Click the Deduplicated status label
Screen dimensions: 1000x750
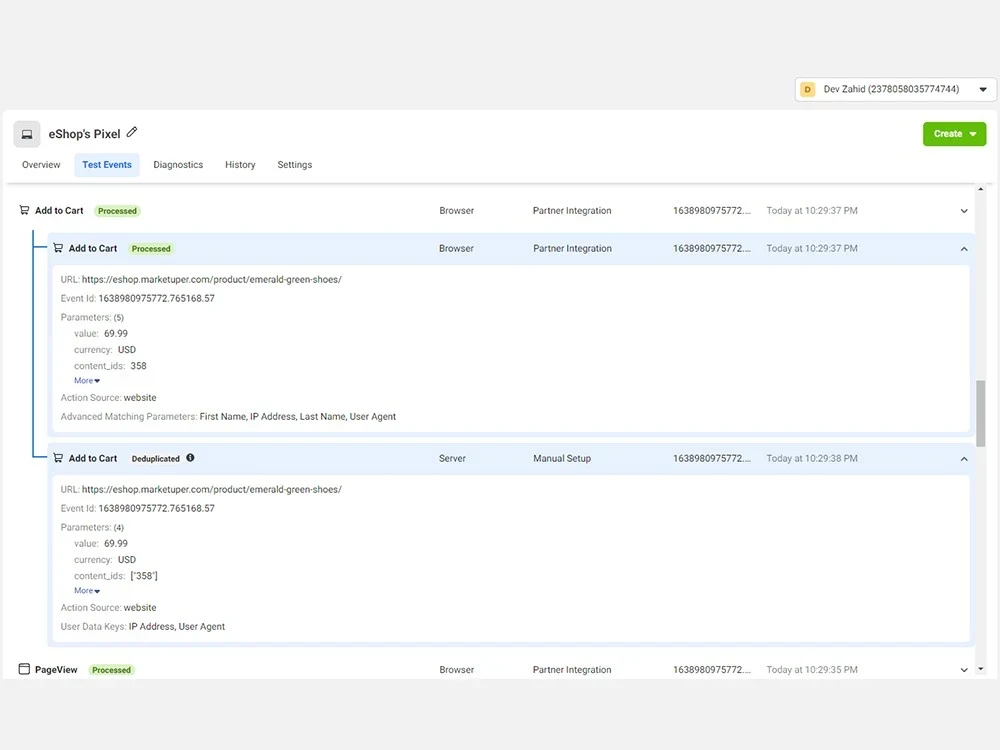pos(156,459)
